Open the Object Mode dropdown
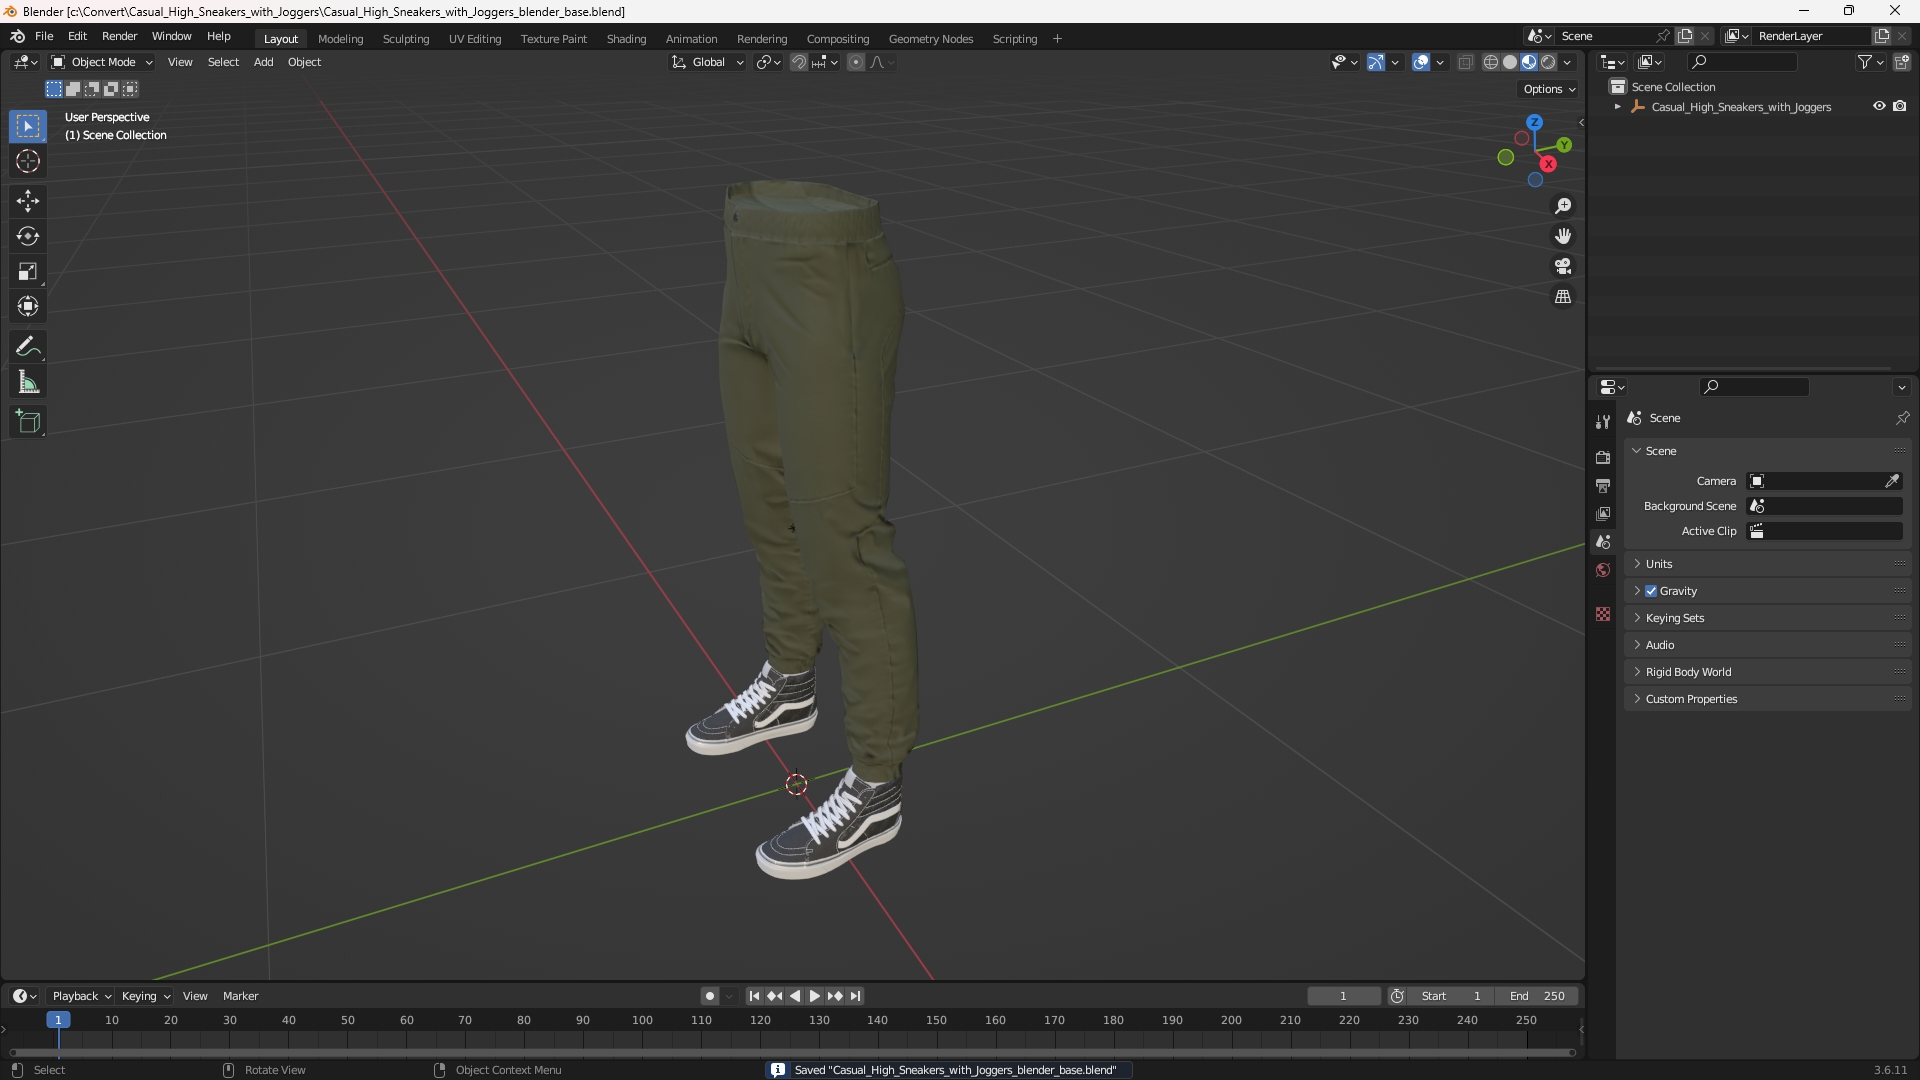Screen dimensions: 1920x1080 [x=102, y=62]
